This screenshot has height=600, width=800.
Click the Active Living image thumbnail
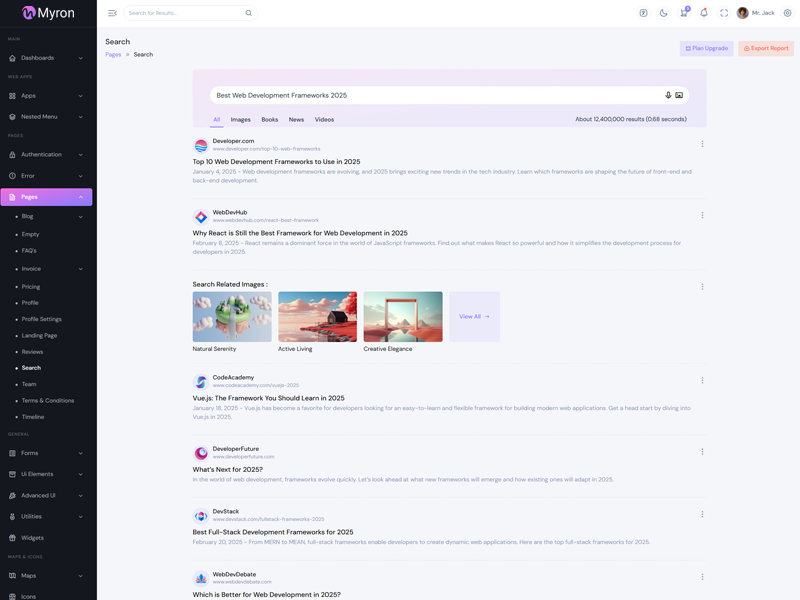click(317, 317)
